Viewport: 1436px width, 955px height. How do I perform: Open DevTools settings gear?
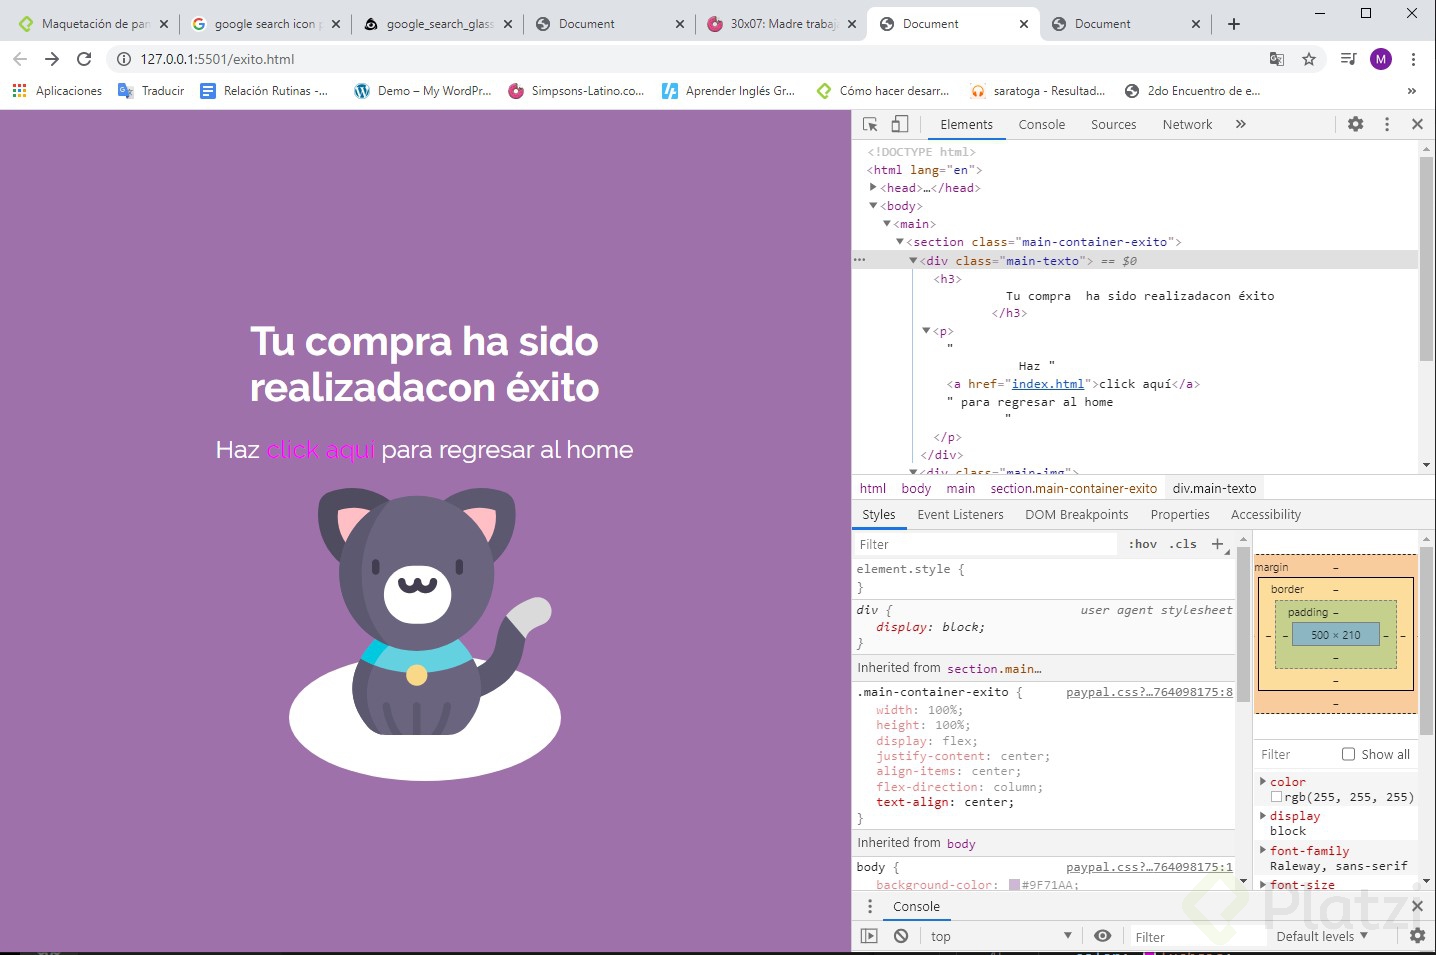1355,124
